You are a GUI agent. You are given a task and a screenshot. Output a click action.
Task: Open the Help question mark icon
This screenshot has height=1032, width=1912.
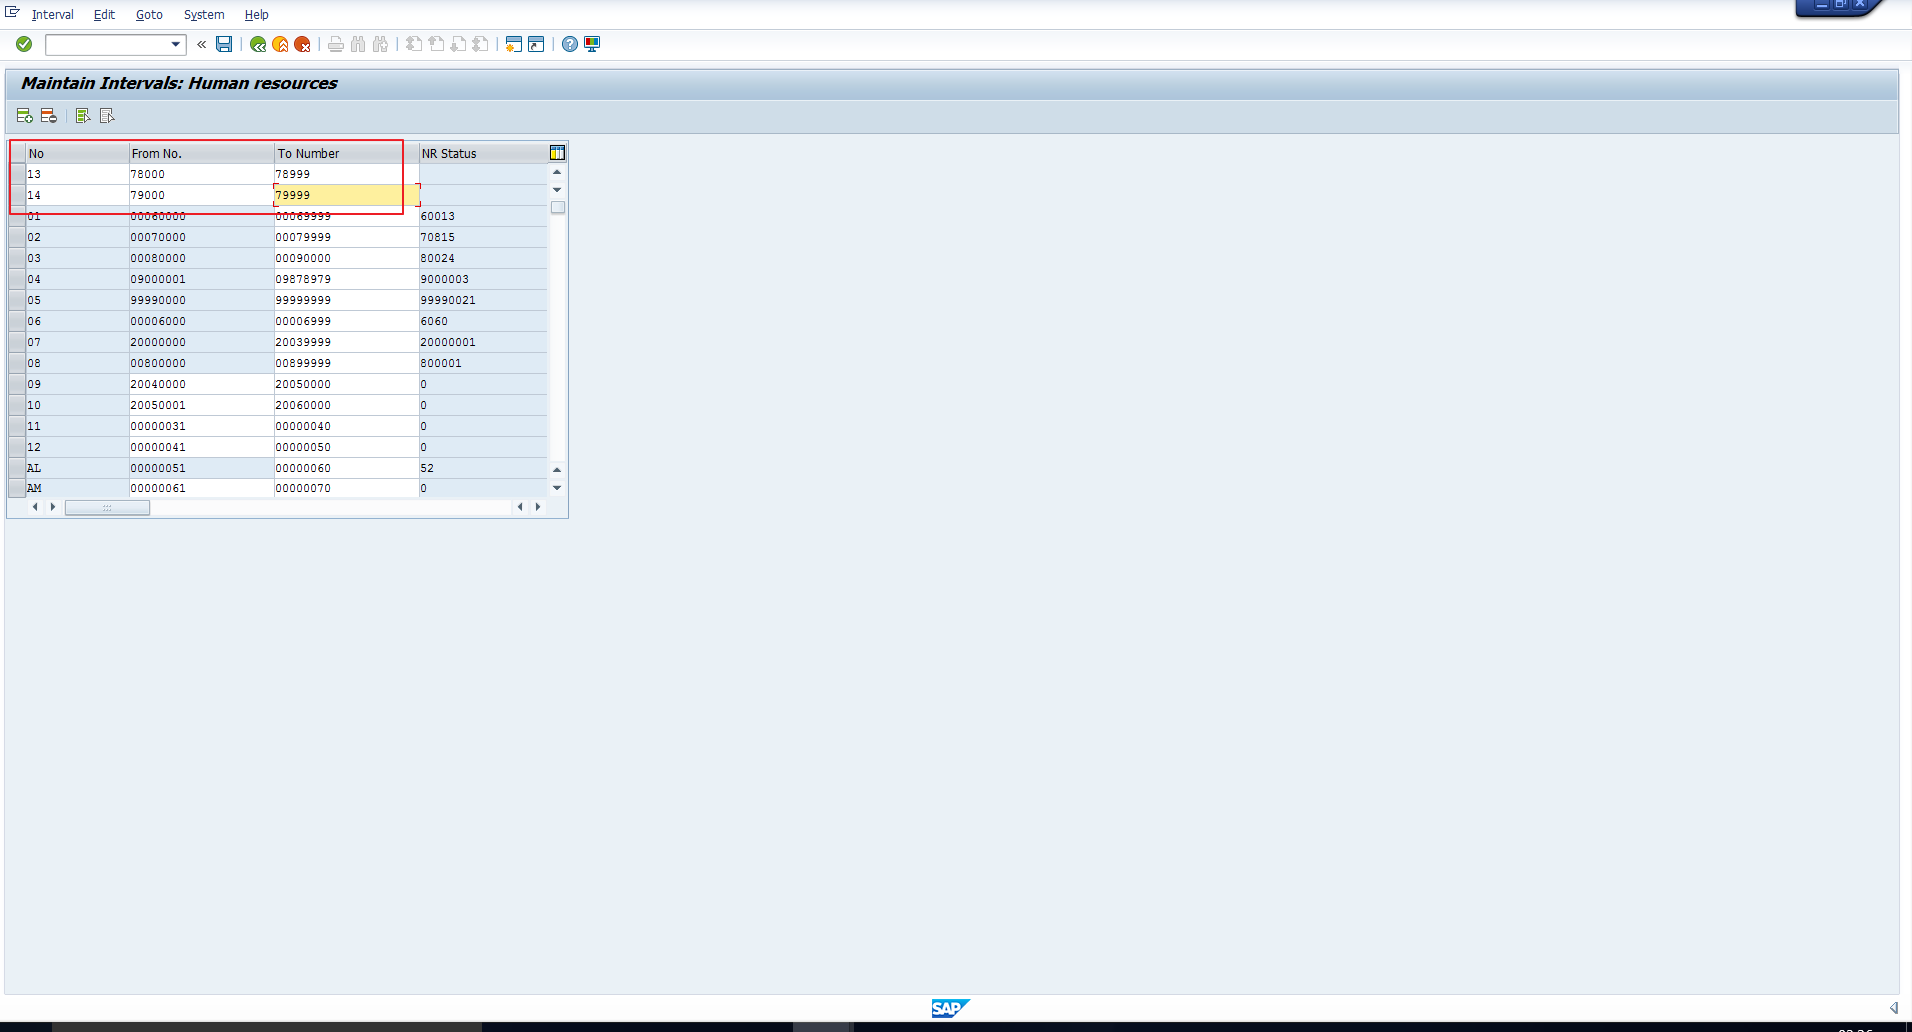[570, 44]
